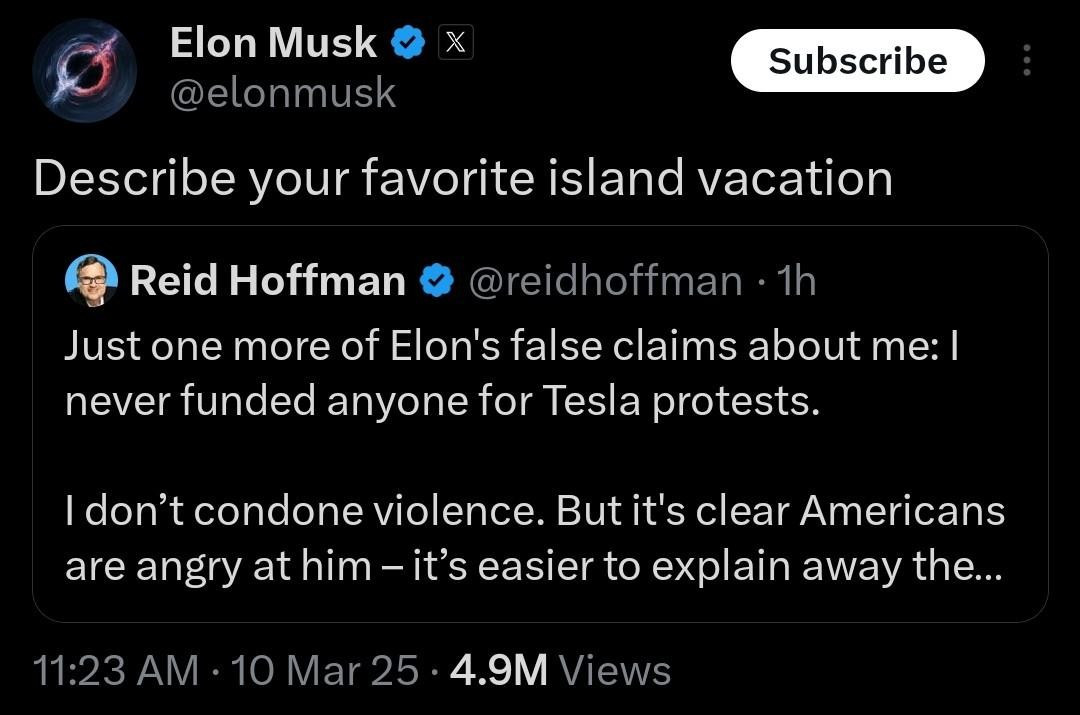Click Reid Hoffman's small profile picture
1080x715 pixels.
[91, 281]
